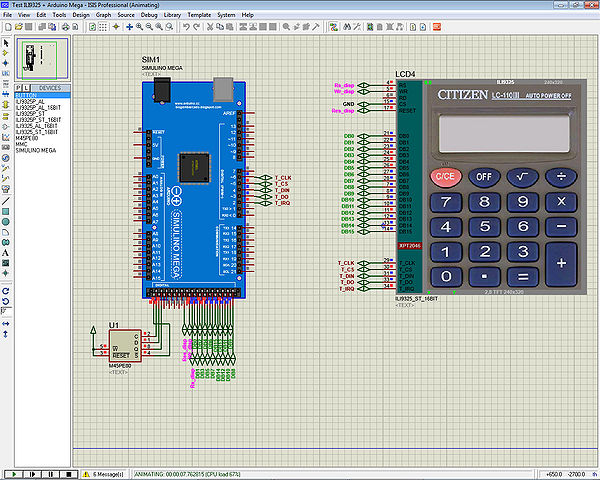Open Search and Tag binoculars icon
Screen dimensions: 600x480
pyautogui.click(x=347, y=27)
